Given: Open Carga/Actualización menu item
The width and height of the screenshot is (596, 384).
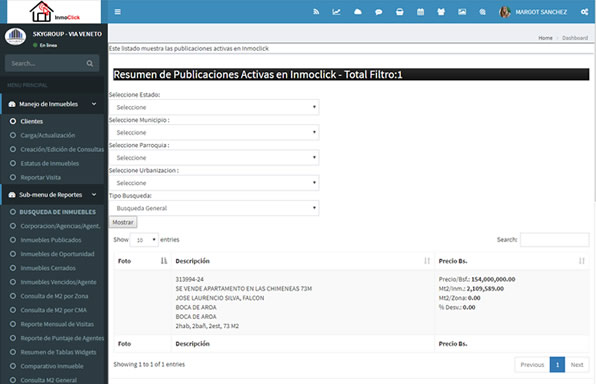Looking at the screenshot, I should (x=48, y=135).
